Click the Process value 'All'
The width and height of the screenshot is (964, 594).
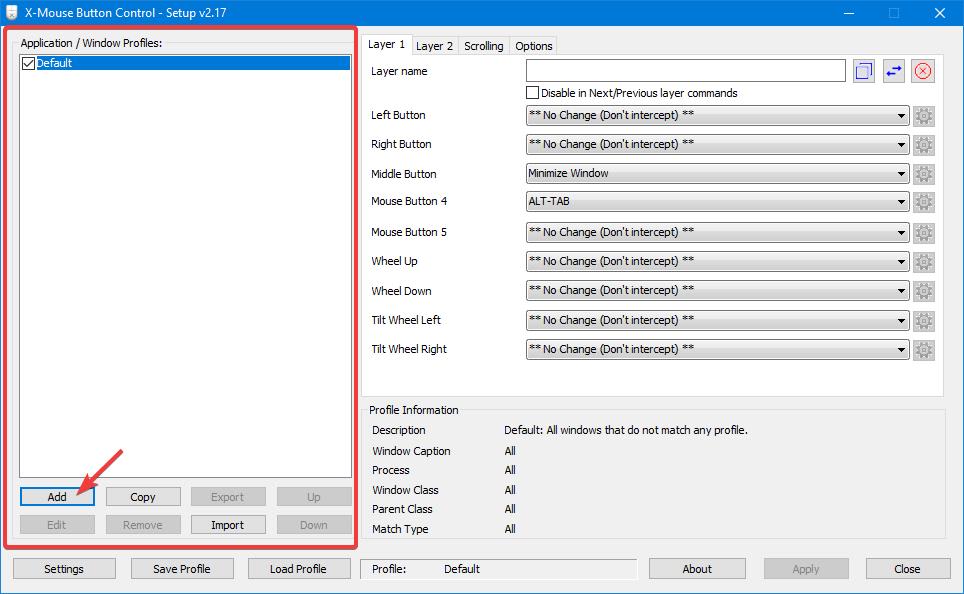510,470
